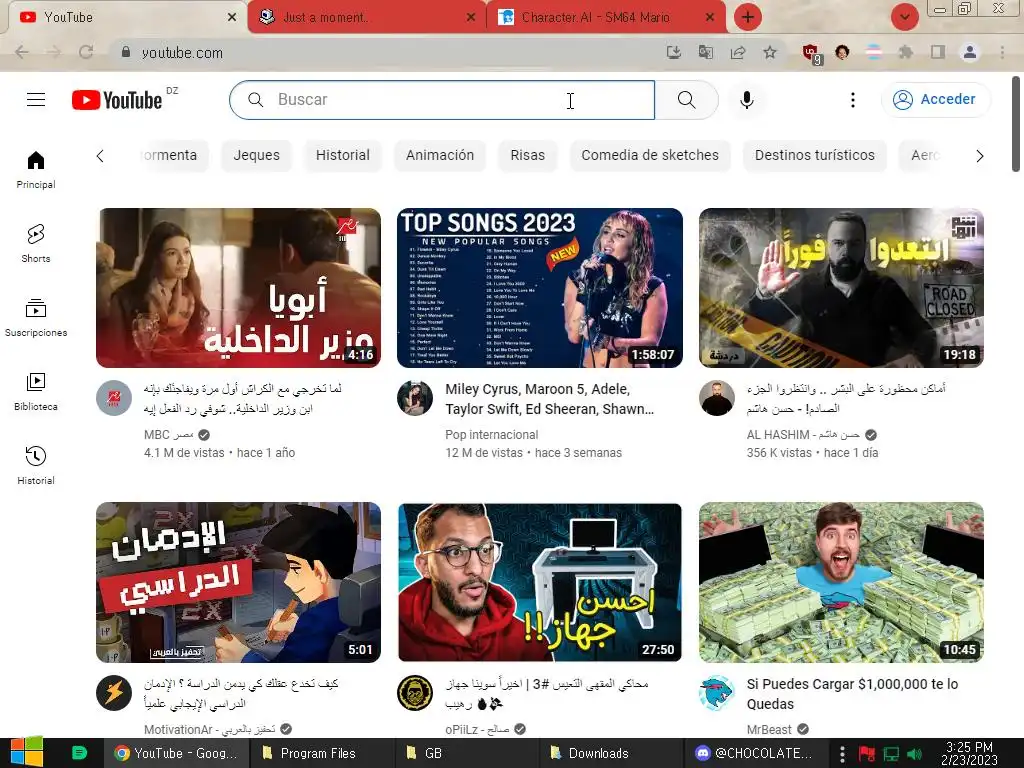The height and width of the screenshot is (768, 1024).
Task: Click MrBeast channel avatar
Action: [717, 693]
